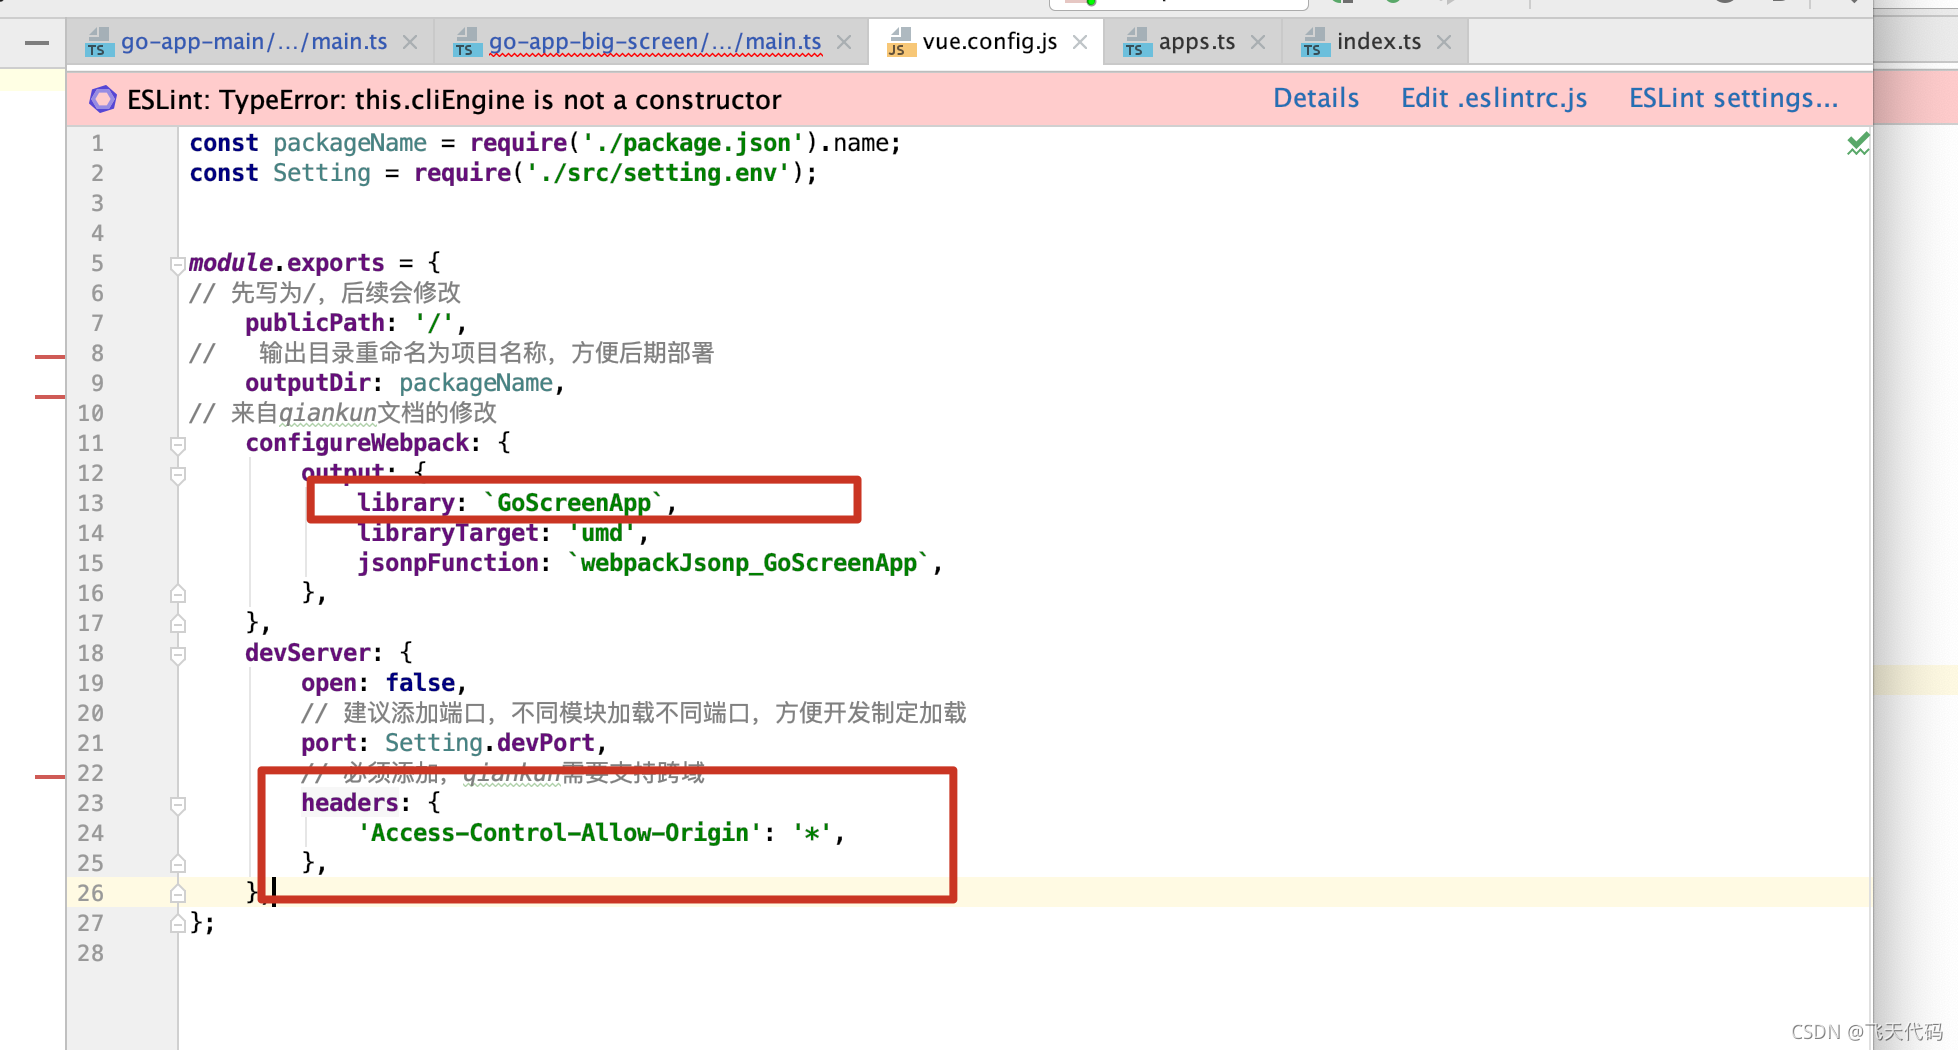This screenshot has height=1050, width=1958.
Task: Click outputDir property on line 9
Action: (x=308, y=383)
